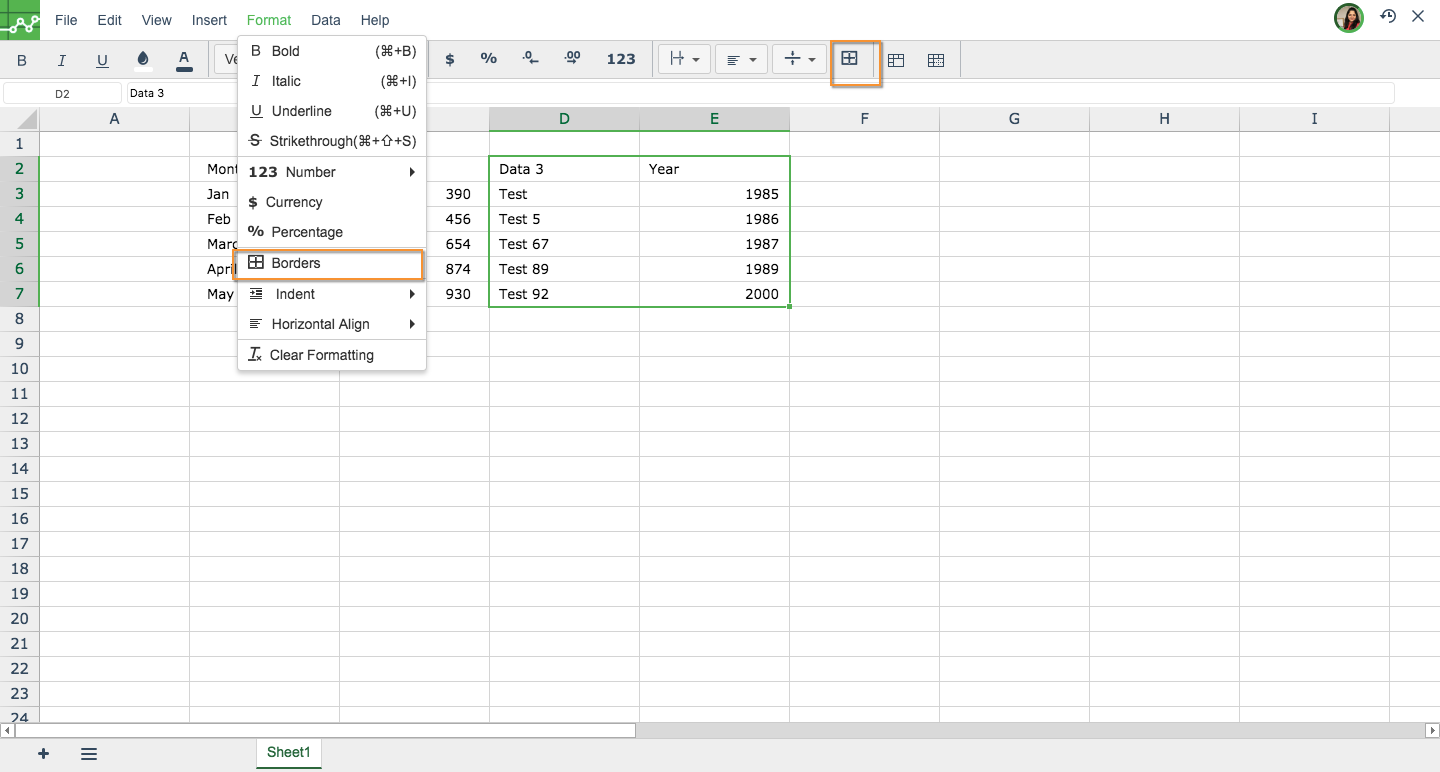Viewport: 1440px width, 772px height.
Task: Select Clear Formatting in the menu
Action: [321, 355]
